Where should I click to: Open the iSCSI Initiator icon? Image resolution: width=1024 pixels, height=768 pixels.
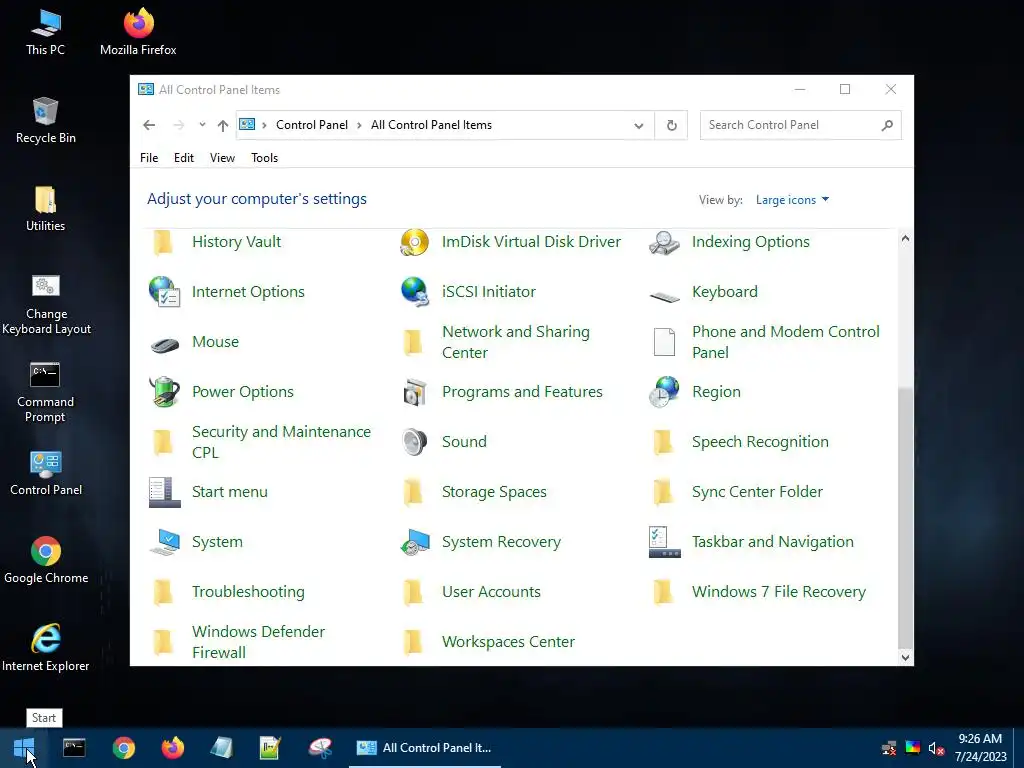pyautogui.click(x=414, y=292)
